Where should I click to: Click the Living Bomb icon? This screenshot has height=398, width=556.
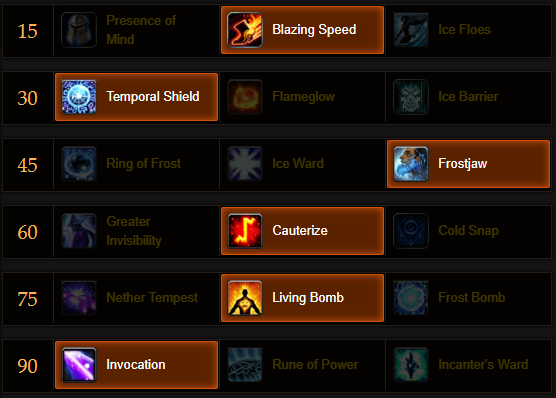(x=245, y=298)
